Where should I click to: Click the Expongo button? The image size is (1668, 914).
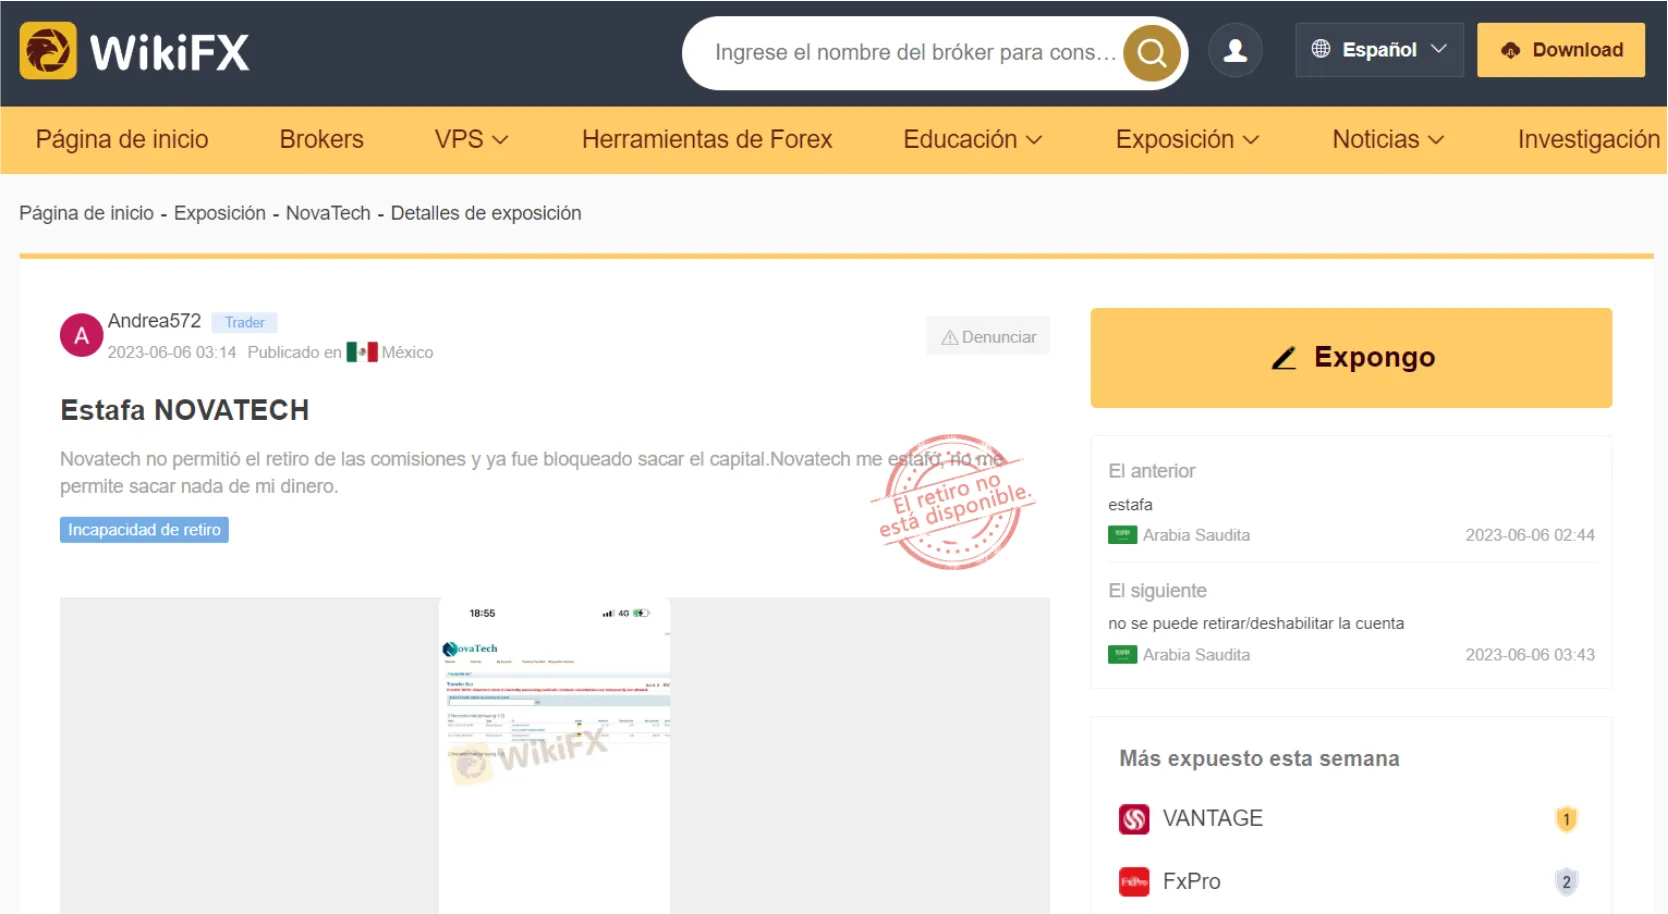point(1351,358)
